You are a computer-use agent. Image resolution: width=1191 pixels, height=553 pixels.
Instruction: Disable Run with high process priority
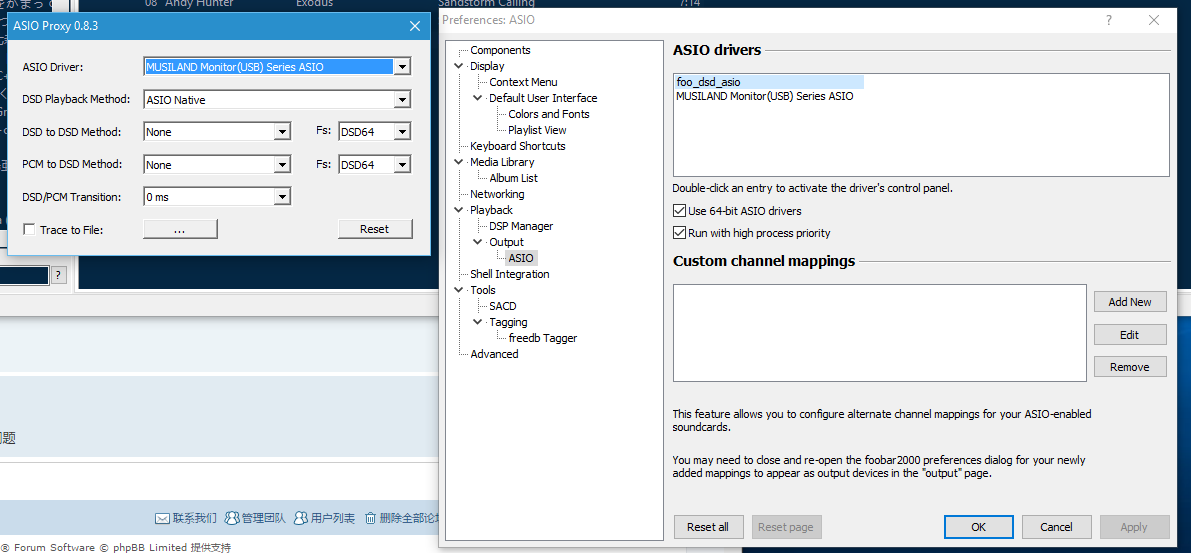click(680, 233)
